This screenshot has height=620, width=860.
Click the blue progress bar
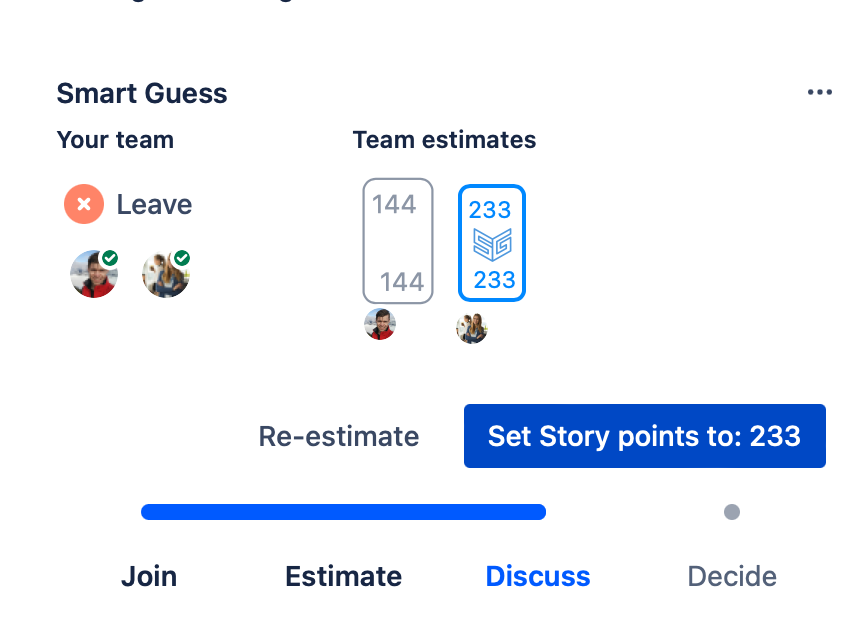point(343,511)
